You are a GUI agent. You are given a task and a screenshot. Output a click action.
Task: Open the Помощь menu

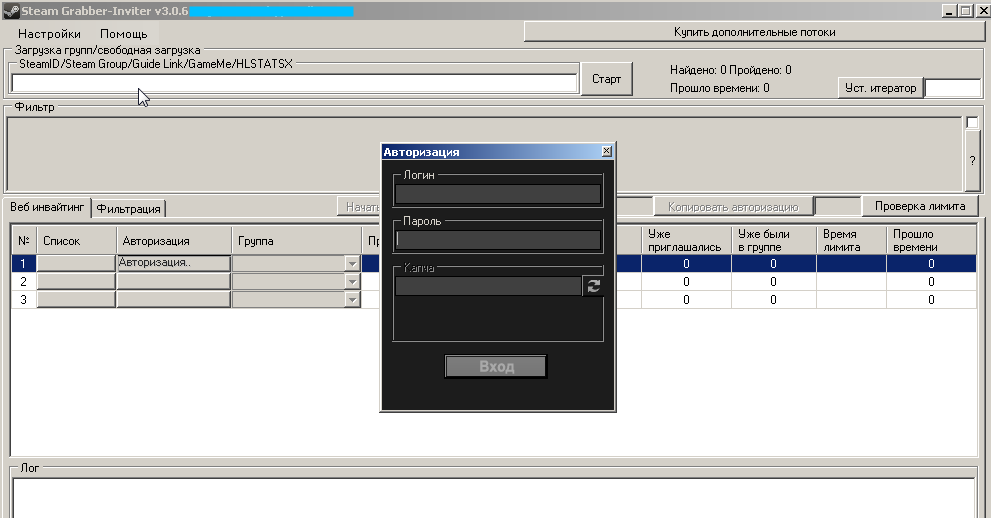[x=123, y=34]
